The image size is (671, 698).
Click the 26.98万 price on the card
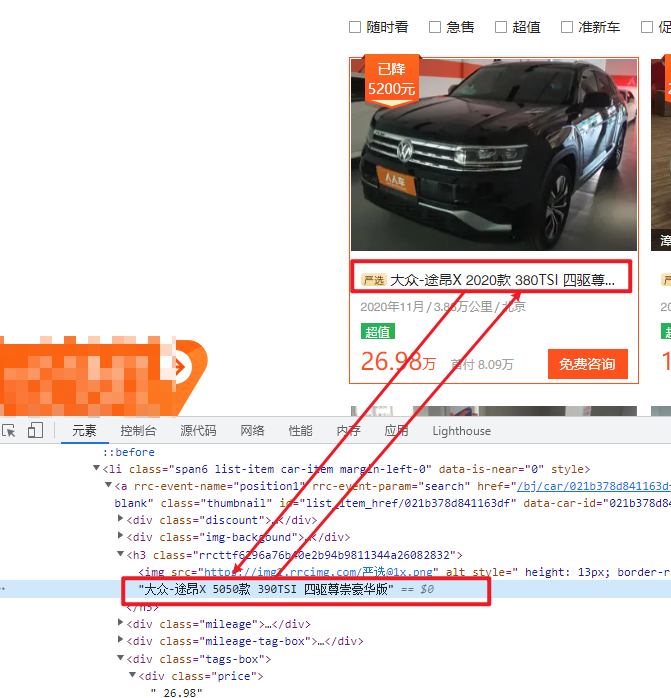(x=398, y=361)
